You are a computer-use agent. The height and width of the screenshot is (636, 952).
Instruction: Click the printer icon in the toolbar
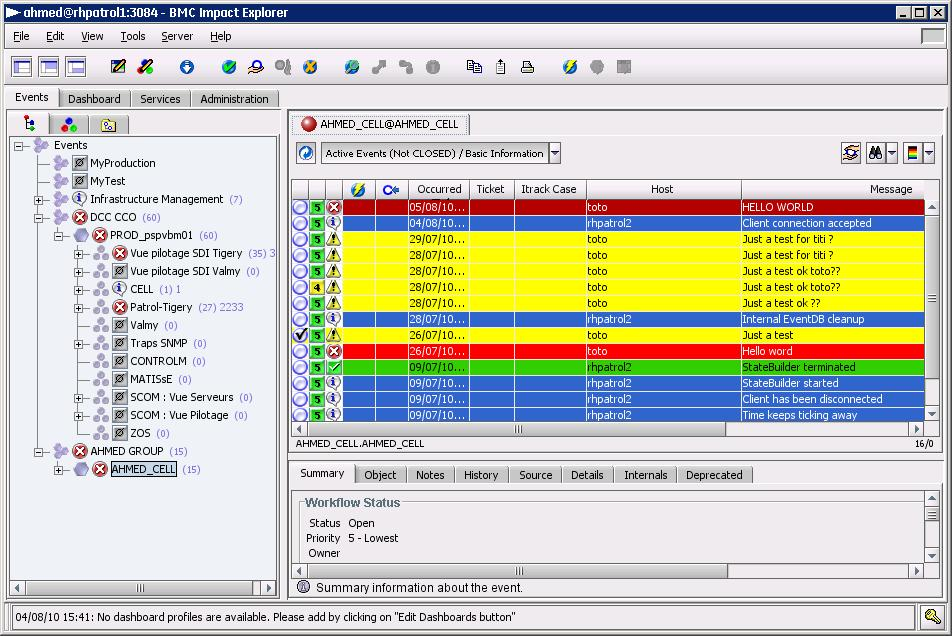click(x=527, y=67)
